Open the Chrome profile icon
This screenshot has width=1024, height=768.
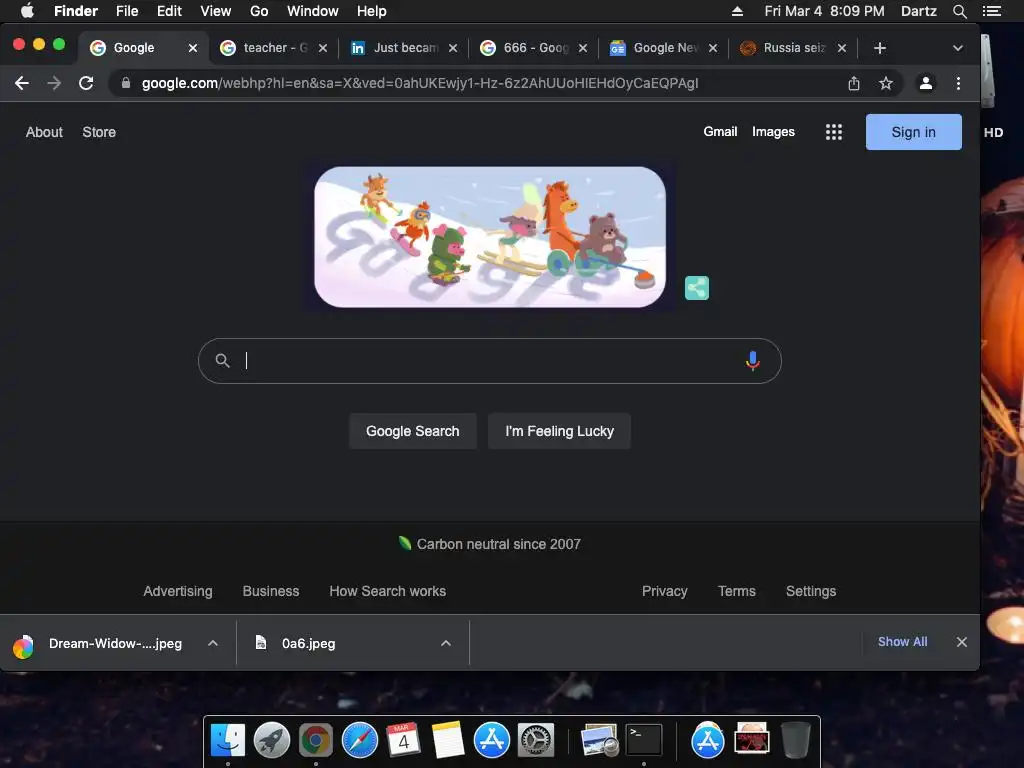pos(925,83)
